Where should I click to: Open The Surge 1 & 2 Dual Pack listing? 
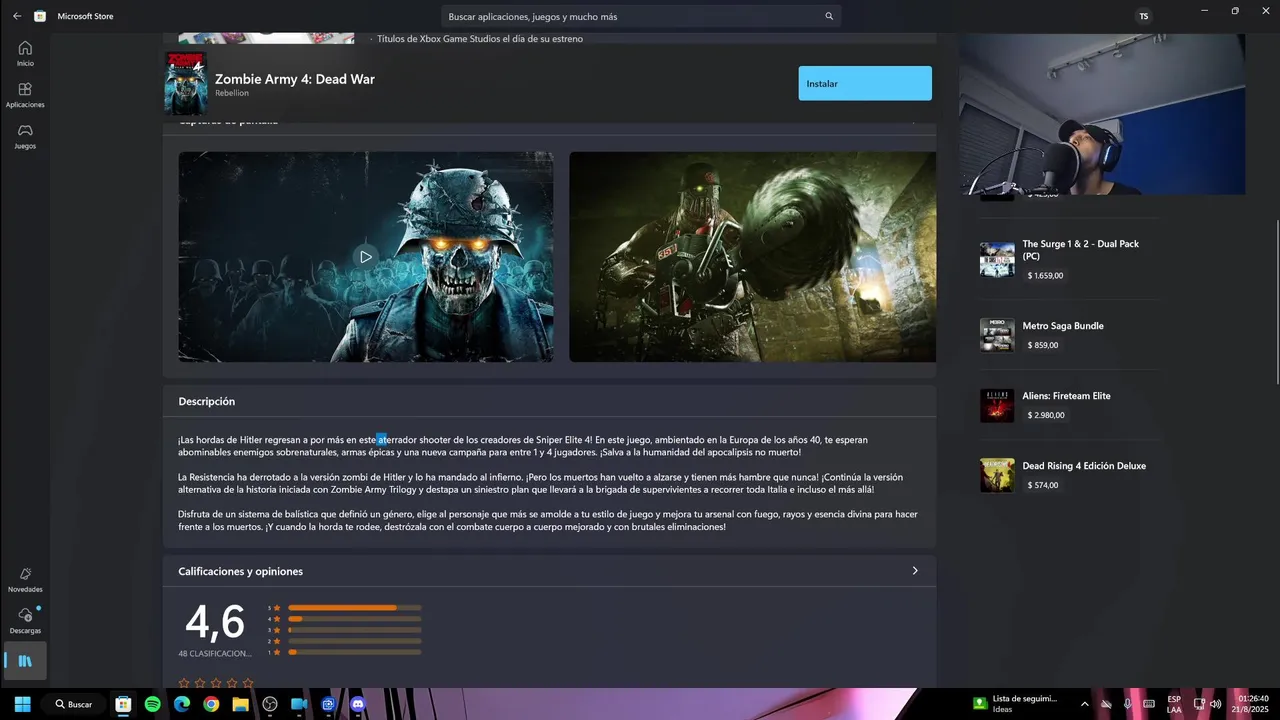1069,259
